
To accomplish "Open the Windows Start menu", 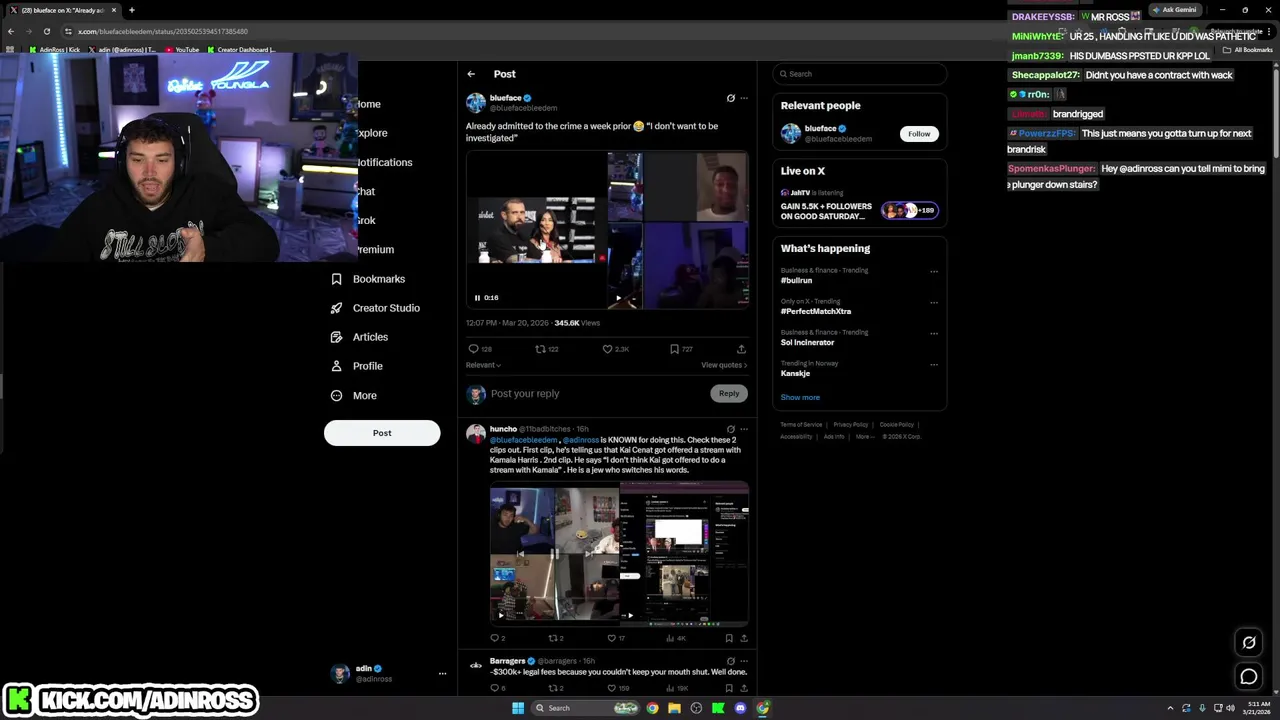I will click(x=518, y=708).
